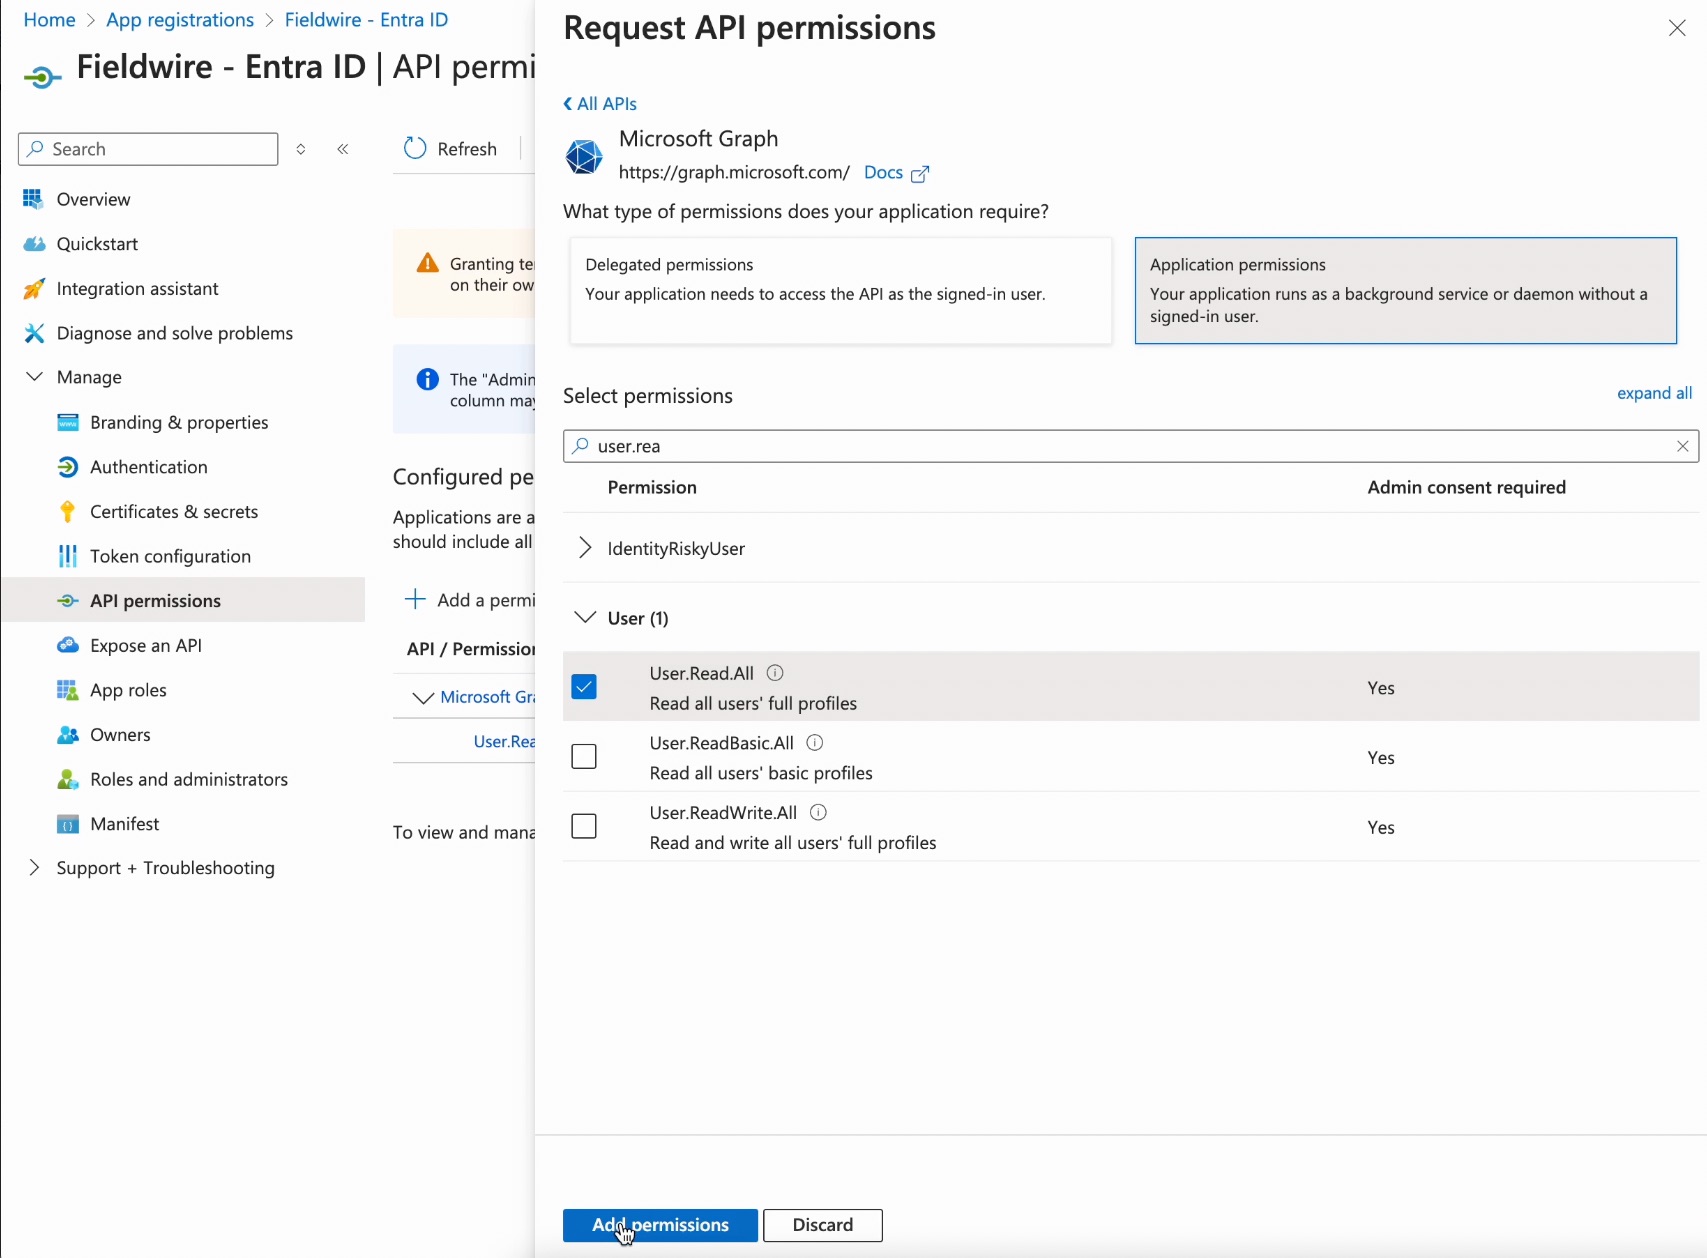Go to App registrations breadcrumb

tap(180, 20)
